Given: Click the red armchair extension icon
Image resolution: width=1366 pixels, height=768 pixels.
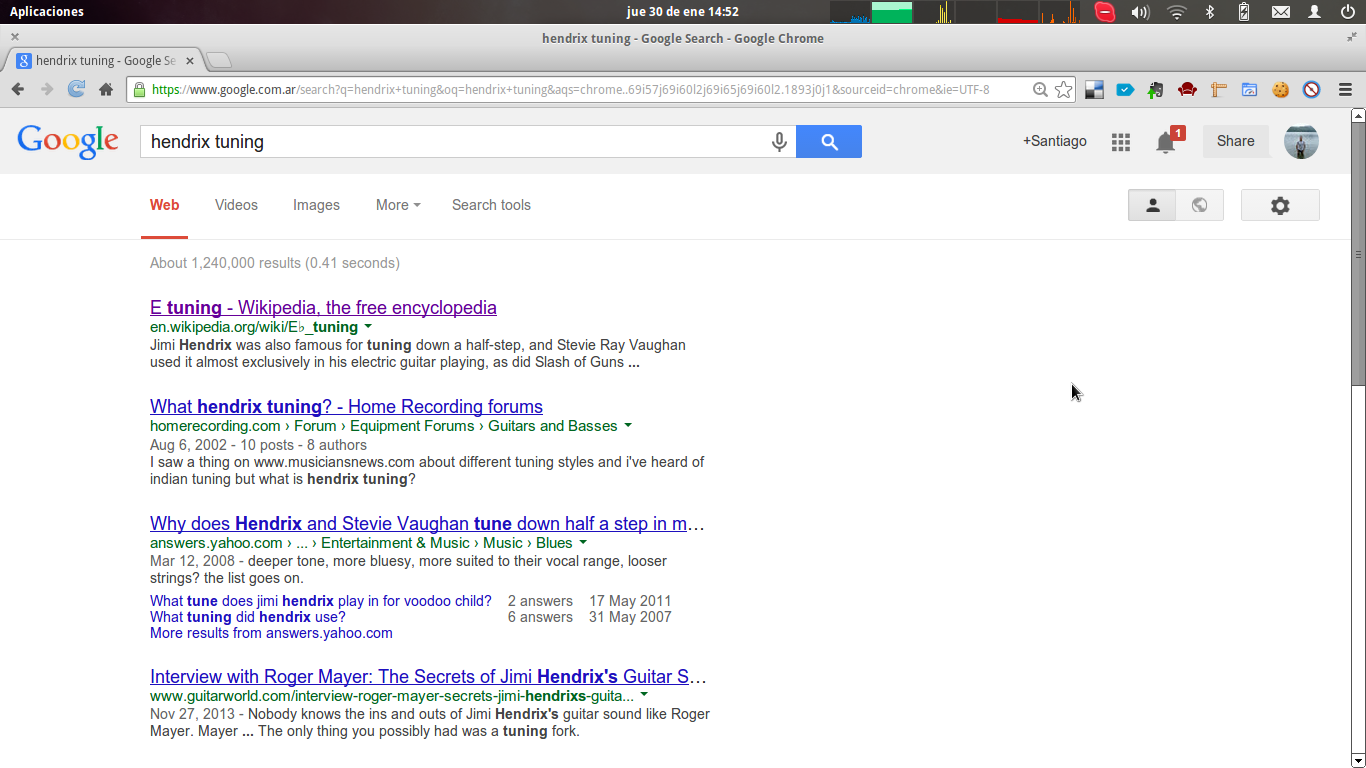Looking at the screenshot, I should pos(1187,90).
